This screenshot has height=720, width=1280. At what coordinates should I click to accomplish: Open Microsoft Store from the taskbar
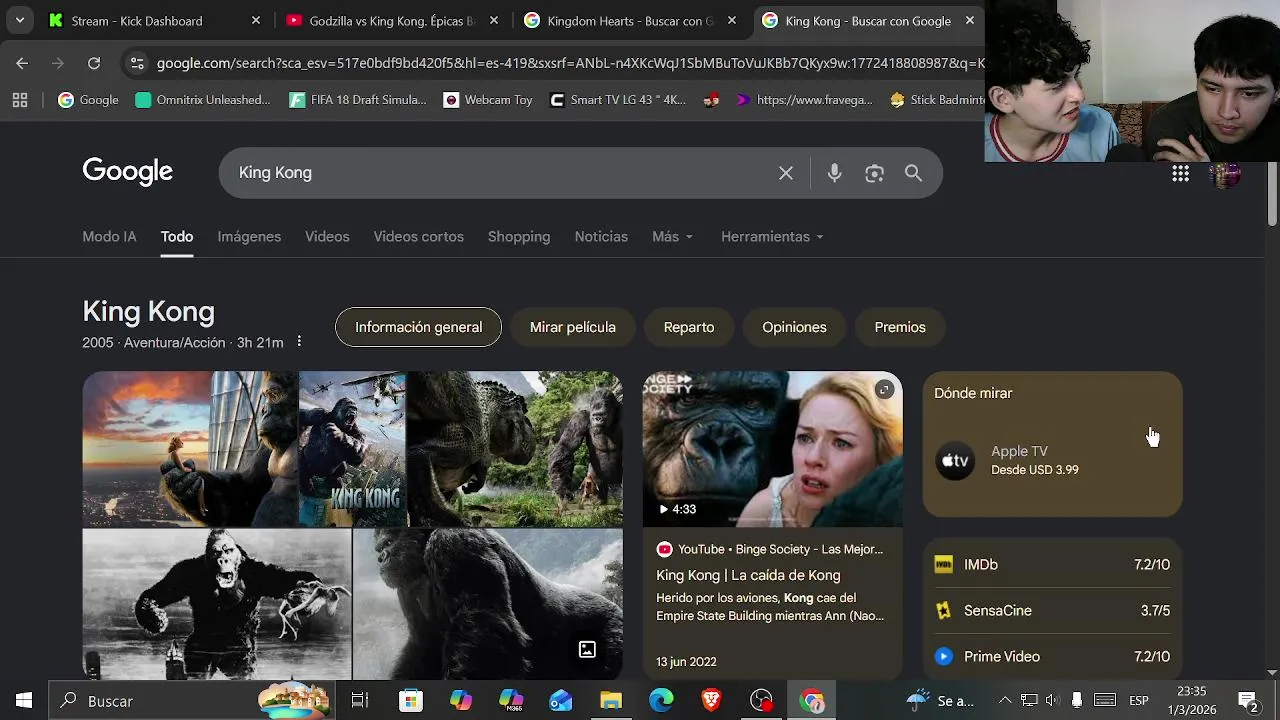pos(410,701)
